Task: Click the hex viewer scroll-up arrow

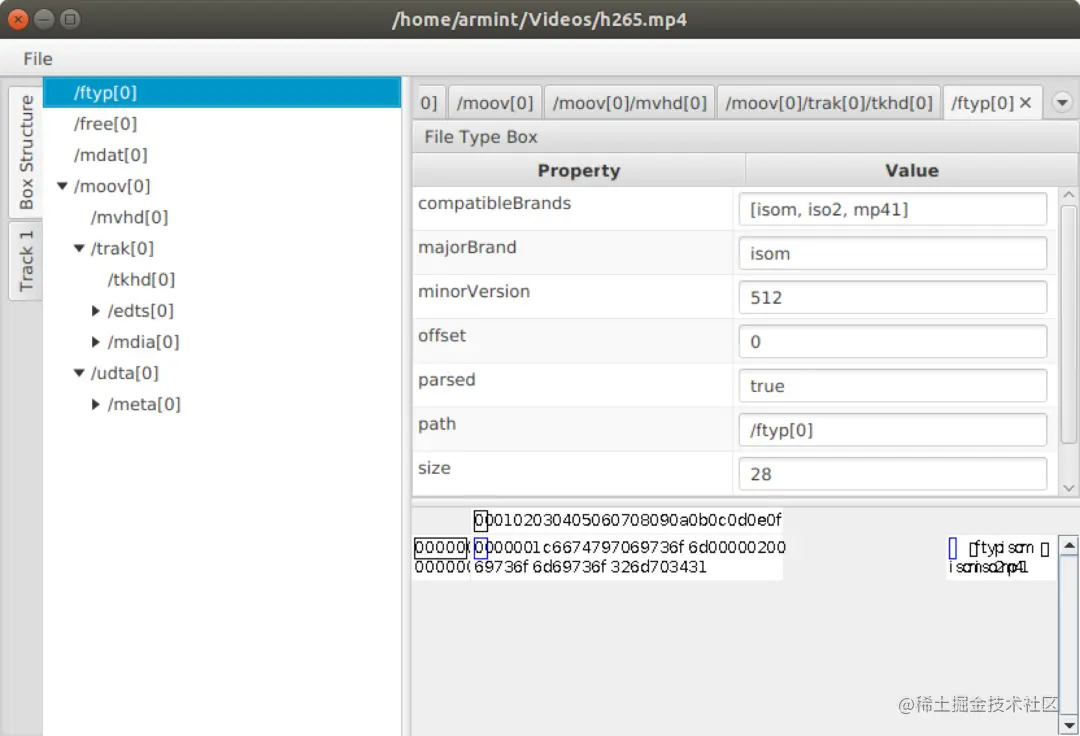Action: coord(1068,546)
